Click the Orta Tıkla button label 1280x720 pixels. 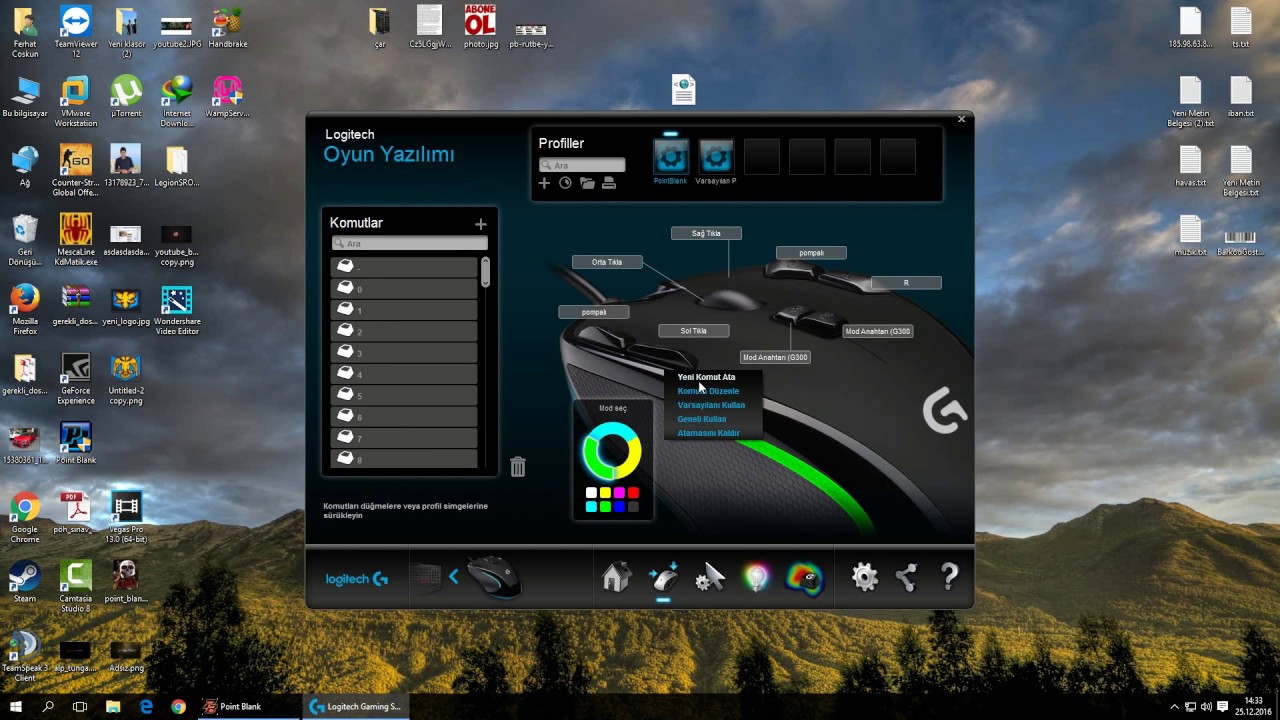[x=607, y=262]
